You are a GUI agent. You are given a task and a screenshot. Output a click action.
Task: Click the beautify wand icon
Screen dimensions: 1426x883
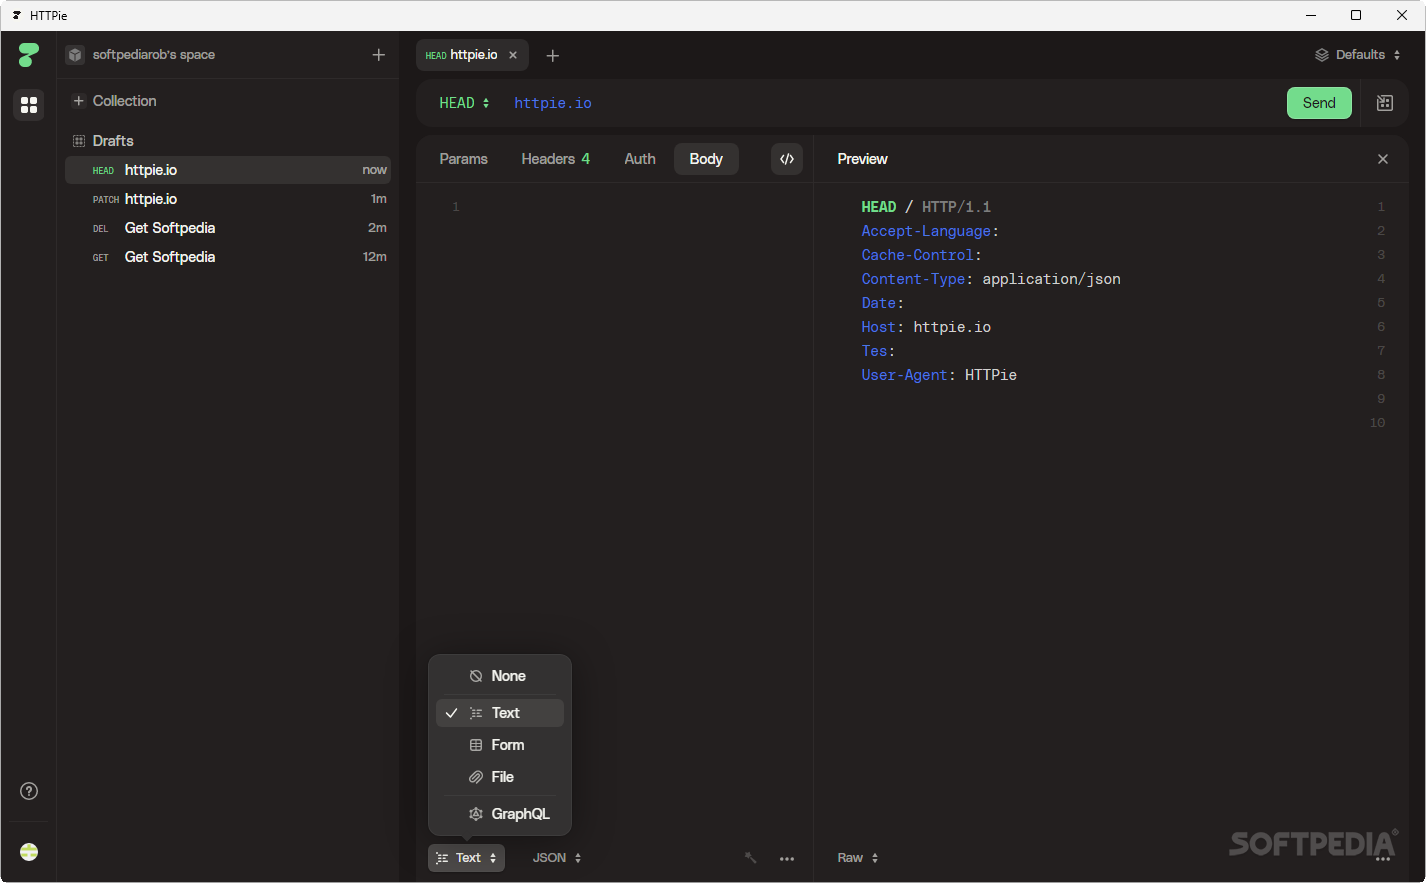(x=751, y=858)
